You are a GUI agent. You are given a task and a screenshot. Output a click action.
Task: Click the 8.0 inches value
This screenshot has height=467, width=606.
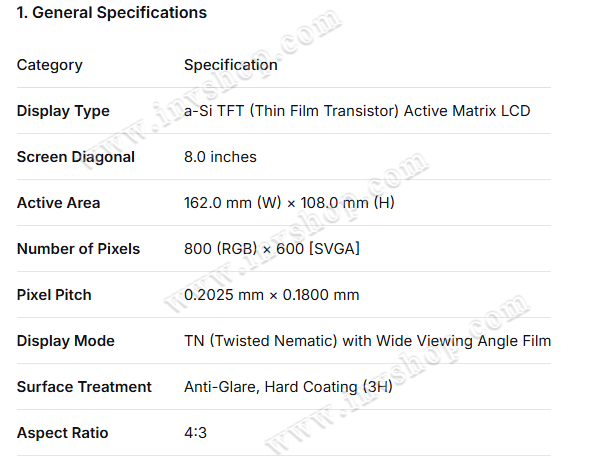click(220, 157)
